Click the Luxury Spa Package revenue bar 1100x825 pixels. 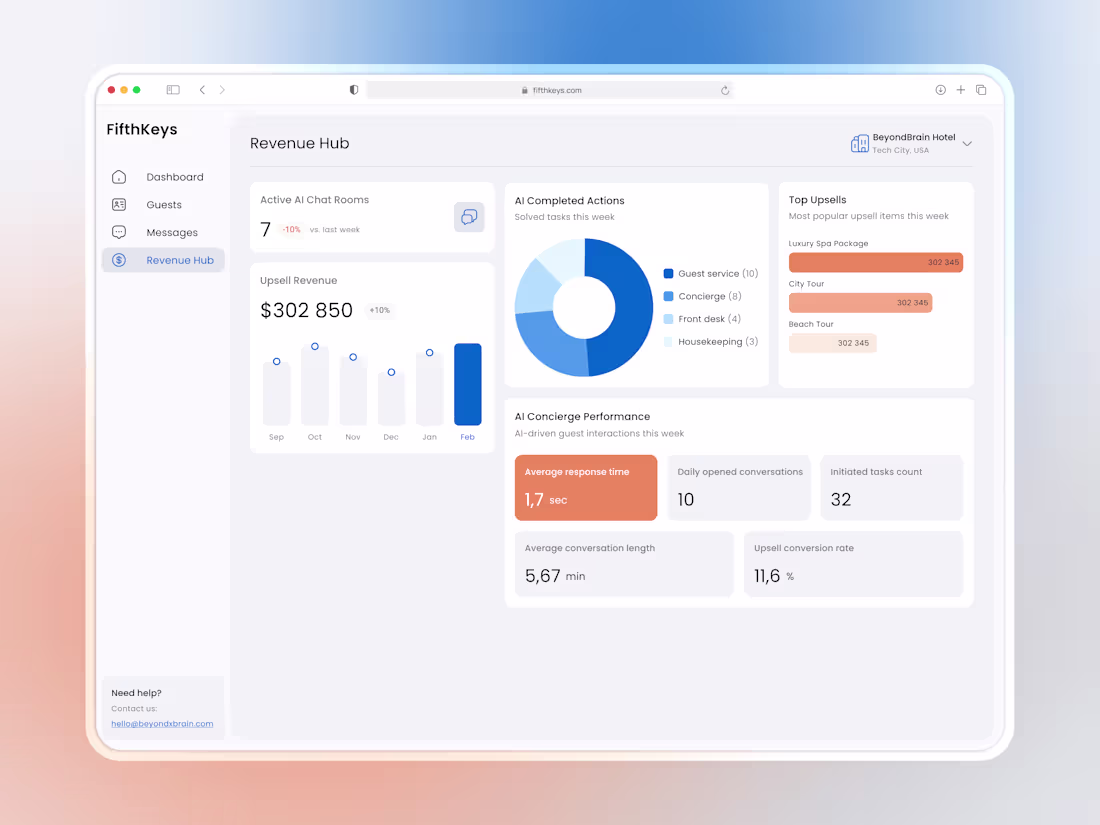click(x=875, y=262)
